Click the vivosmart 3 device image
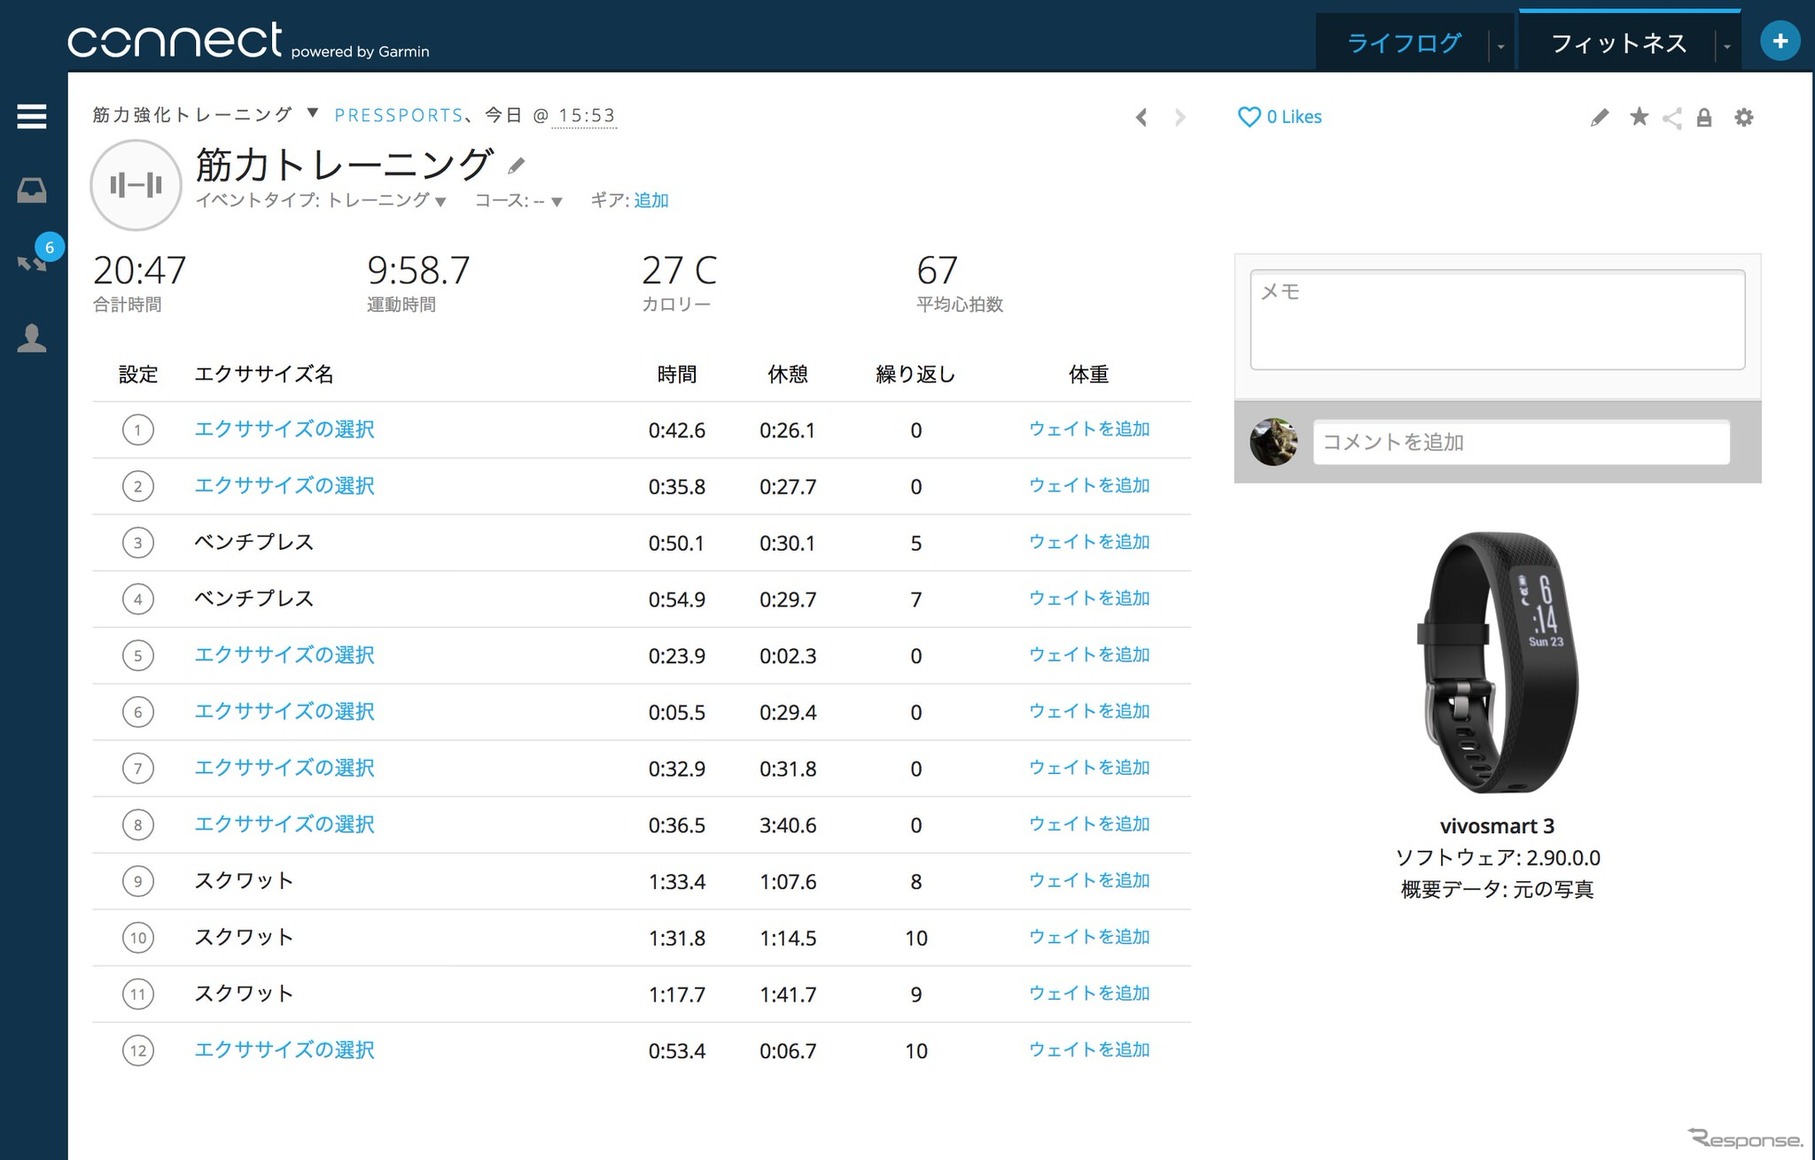Image resolution: width=1815 pixels, height=1160 pixels. (x=1497, y=662)
